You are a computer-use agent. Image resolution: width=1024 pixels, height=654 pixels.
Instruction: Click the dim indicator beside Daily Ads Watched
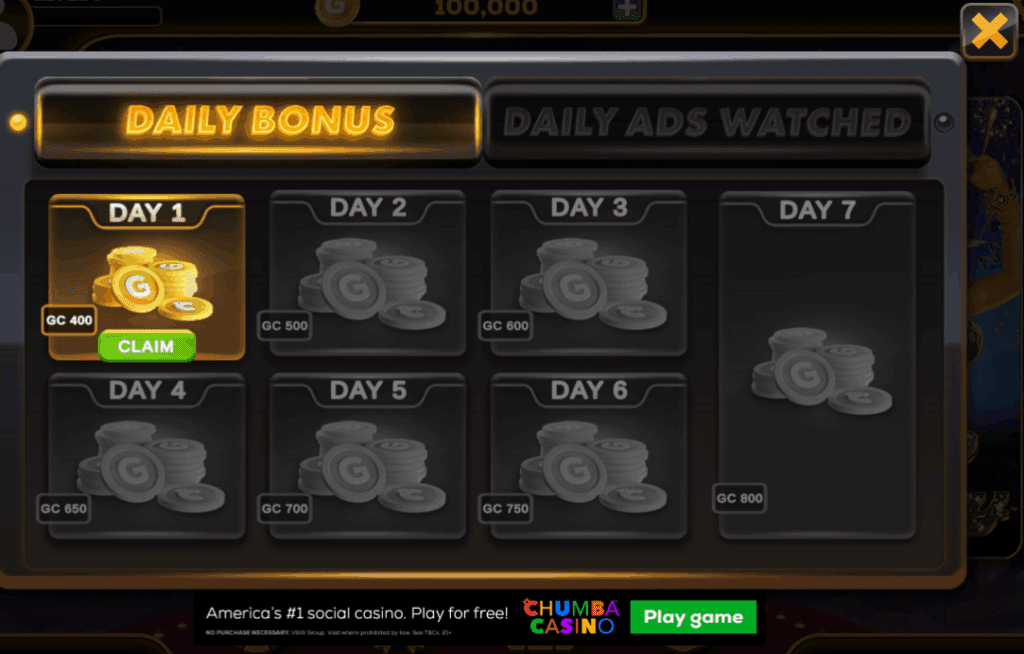(944, 122)
